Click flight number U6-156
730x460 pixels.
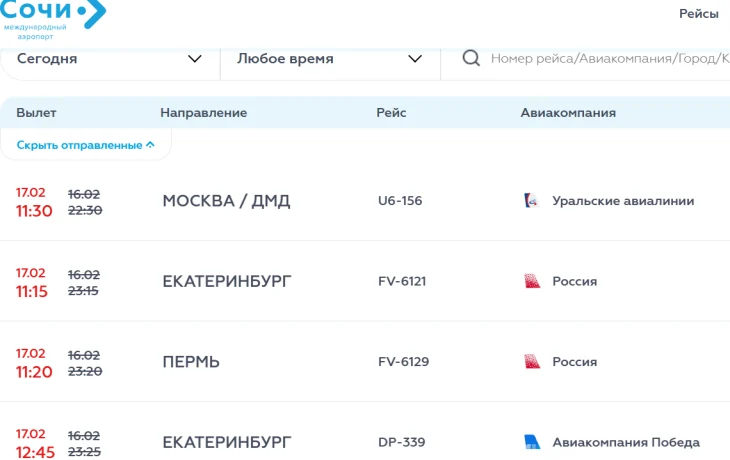(x=400, y=201)
